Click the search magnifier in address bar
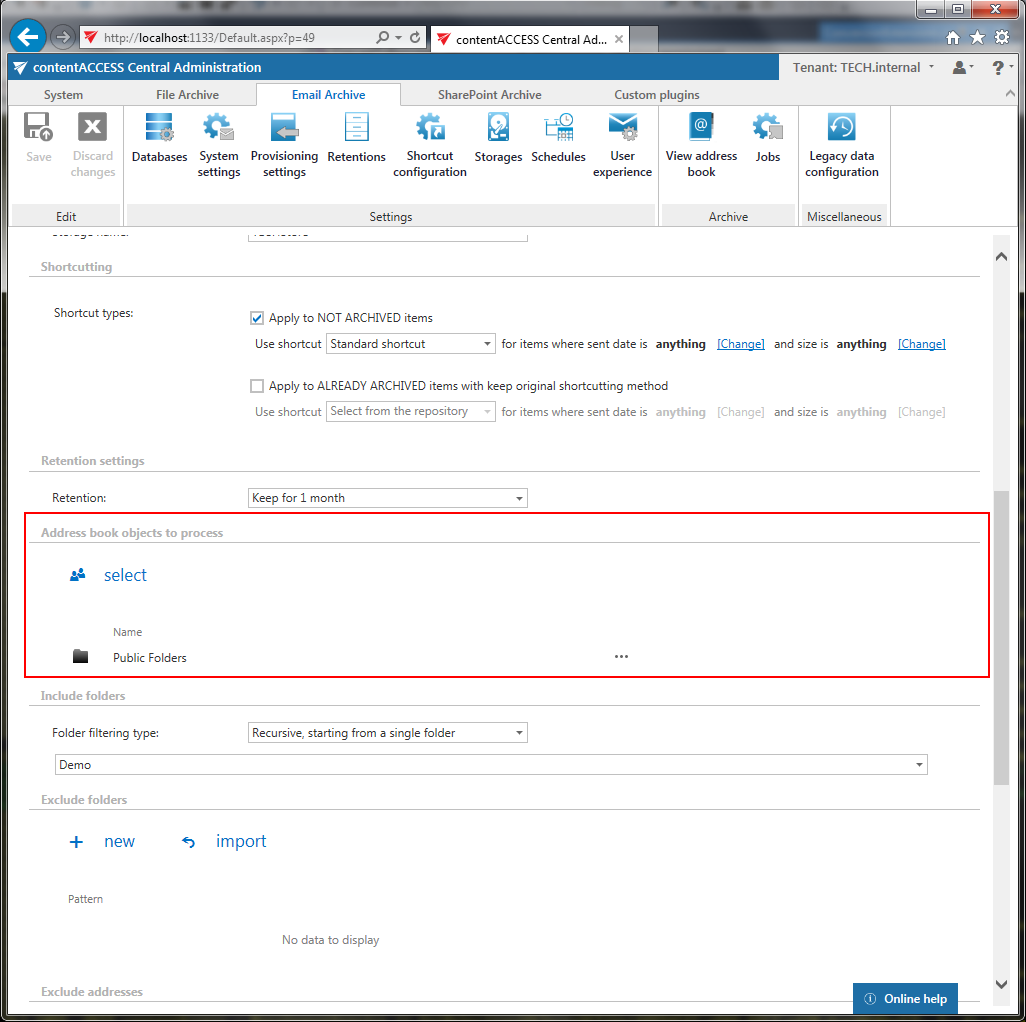 [383, 37]
